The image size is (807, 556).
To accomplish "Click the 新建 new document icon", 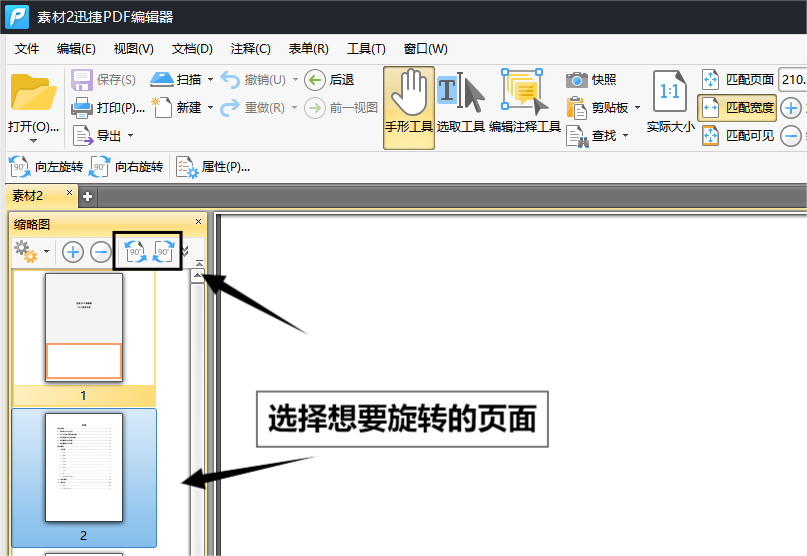I will pyautogui.click(x=162, y=107).
